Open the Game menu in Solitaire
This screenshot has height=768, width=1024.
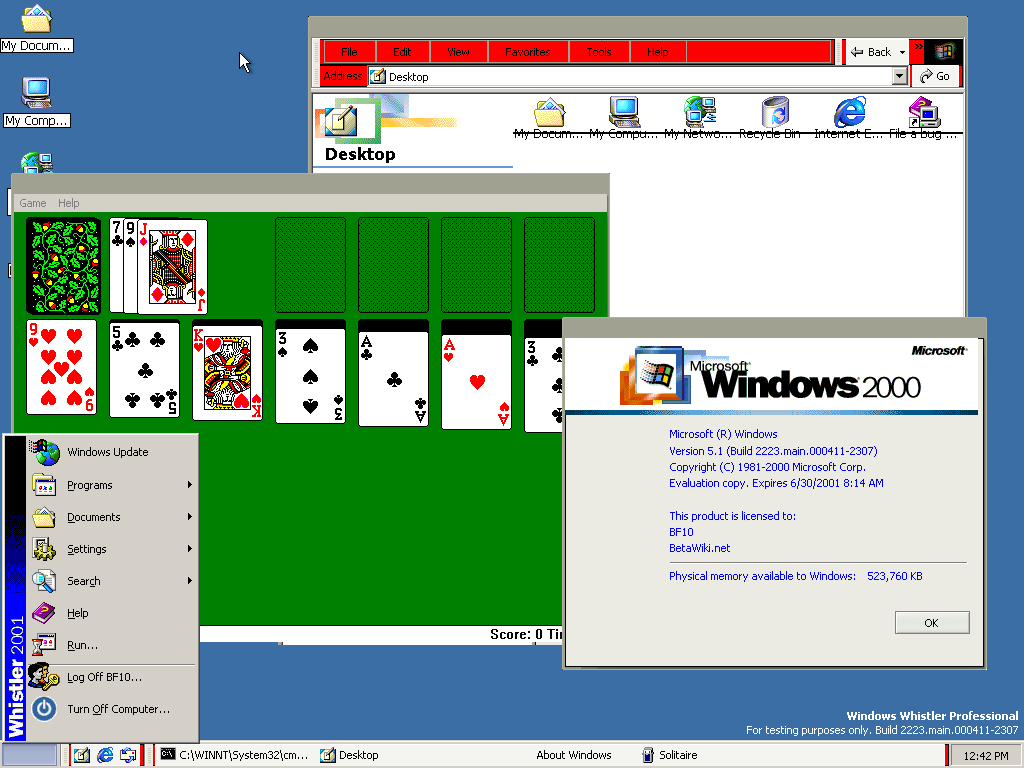tap(33, 203)
